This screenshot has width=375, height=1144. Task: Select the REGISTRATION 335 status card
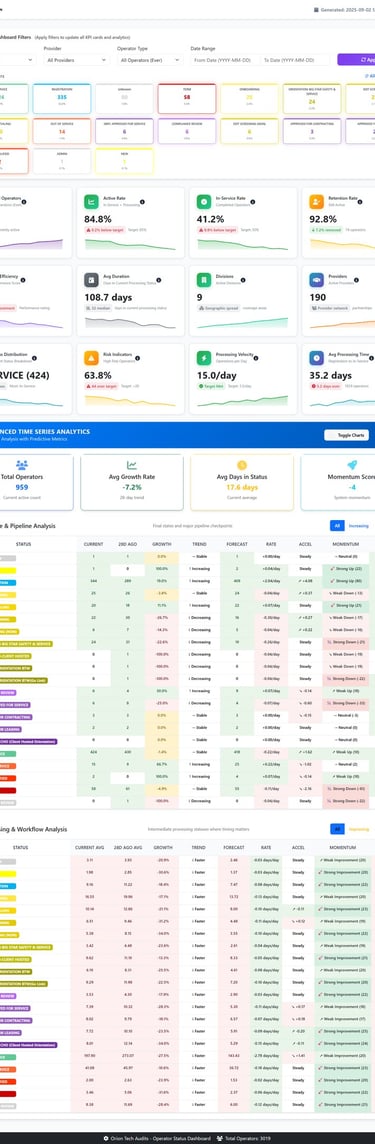pyautogui.click(x=62, y=98)
